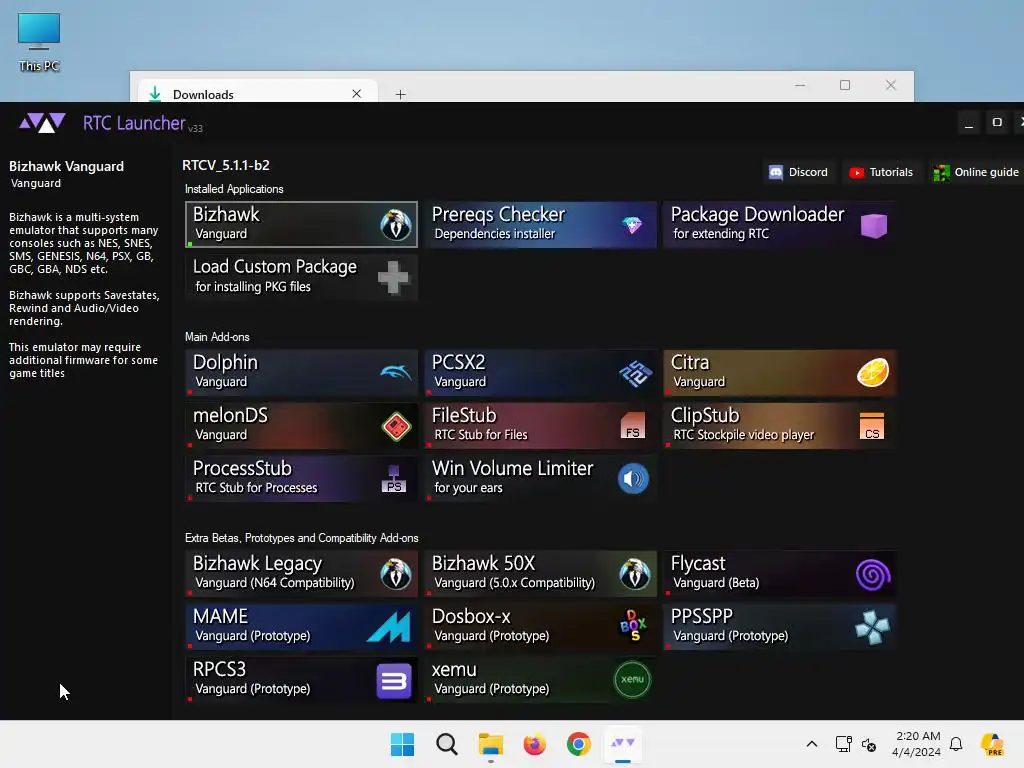Select the Dolphin Vanguard add-on title
This screenshot has width=1024, height=768.
tap(225, 362)
